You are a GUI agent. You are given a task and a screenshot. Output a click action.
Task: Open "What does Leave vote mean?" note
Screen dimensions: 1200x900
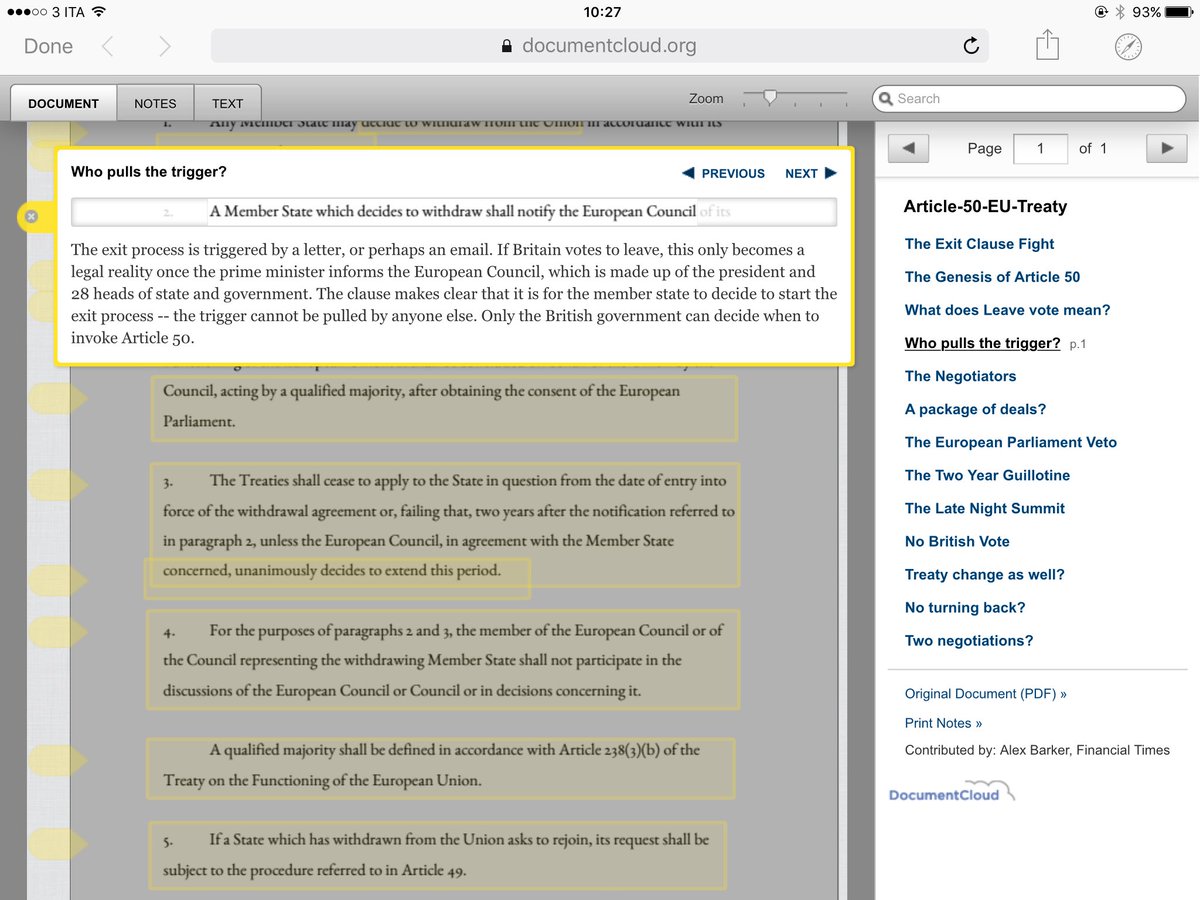pos(1007,310)
